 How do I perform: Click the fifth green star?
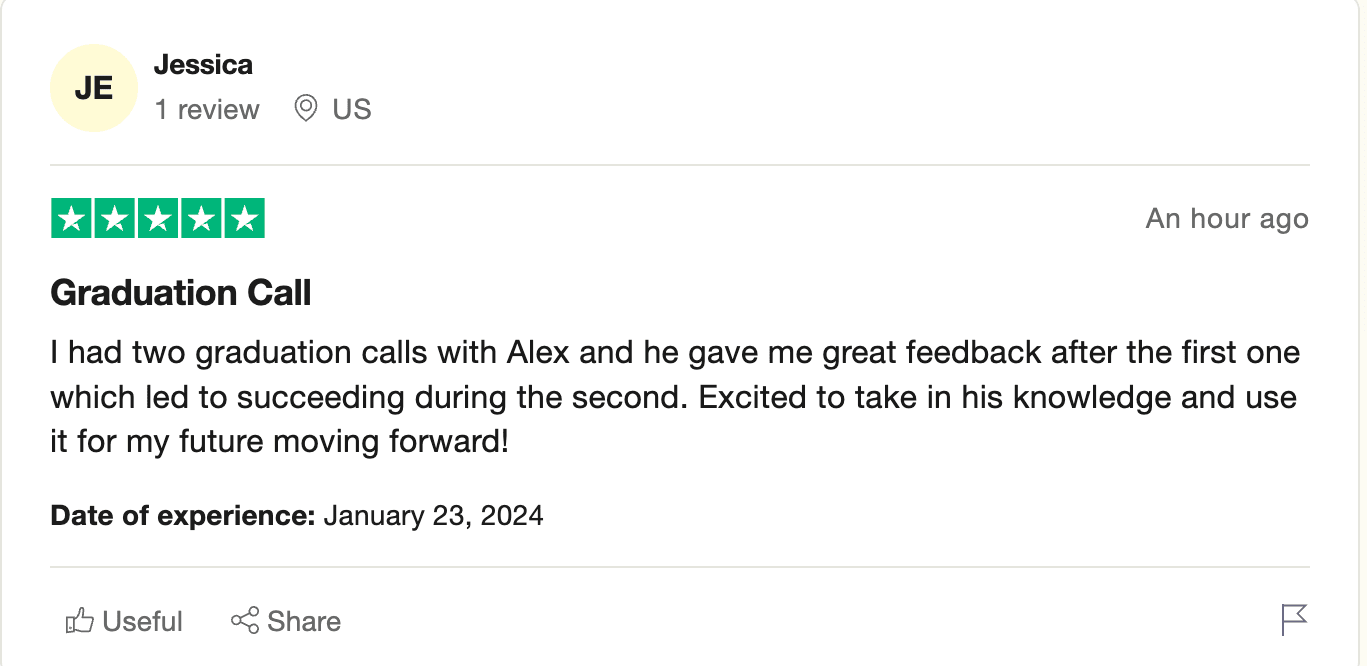click(x=244, y=219)
